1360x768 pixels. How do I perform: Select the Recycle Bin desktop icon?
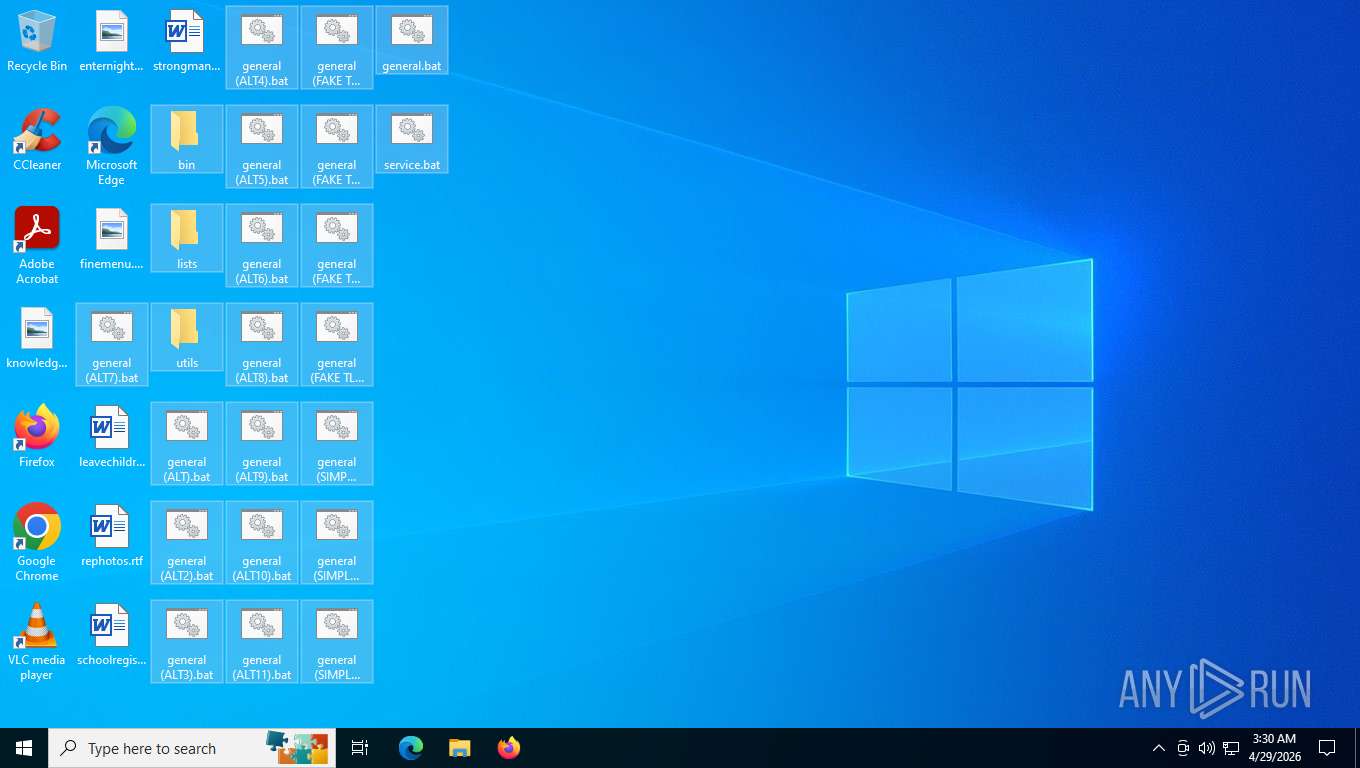click(x=37, y=41)
